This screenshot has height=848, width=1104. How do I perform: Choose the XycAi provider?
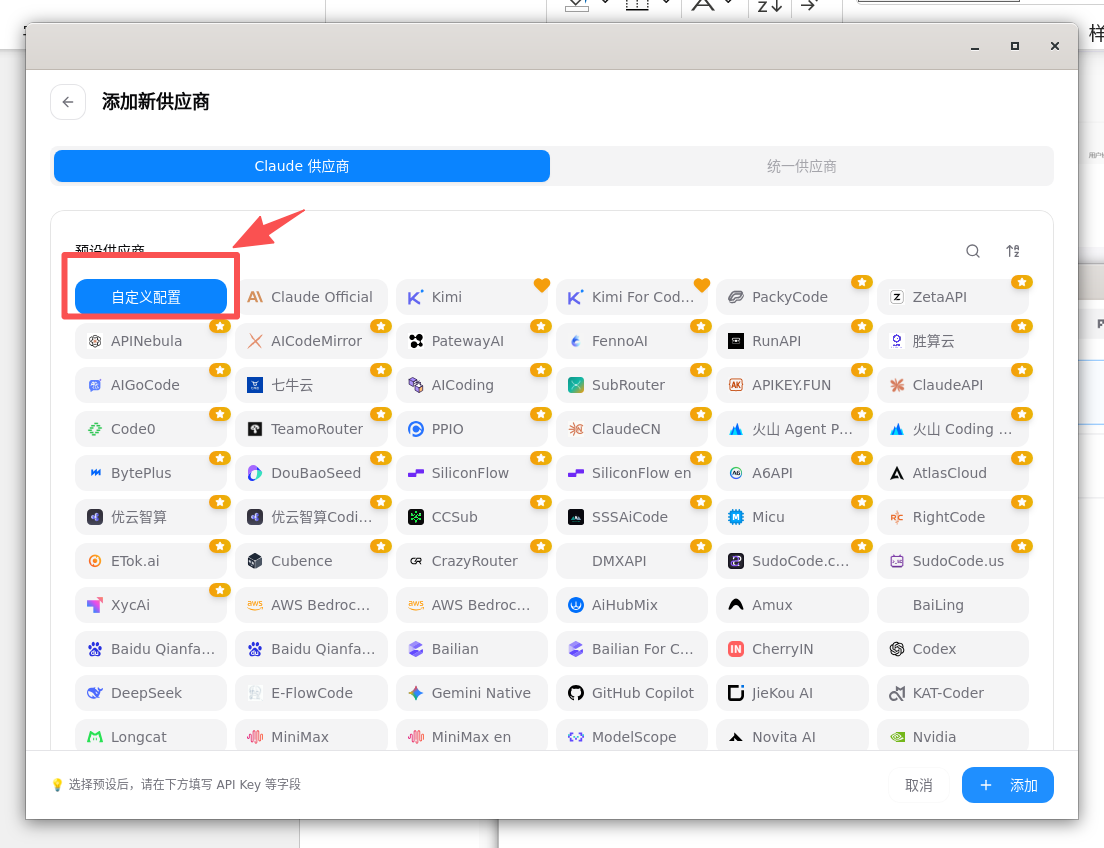click(151, 605)
